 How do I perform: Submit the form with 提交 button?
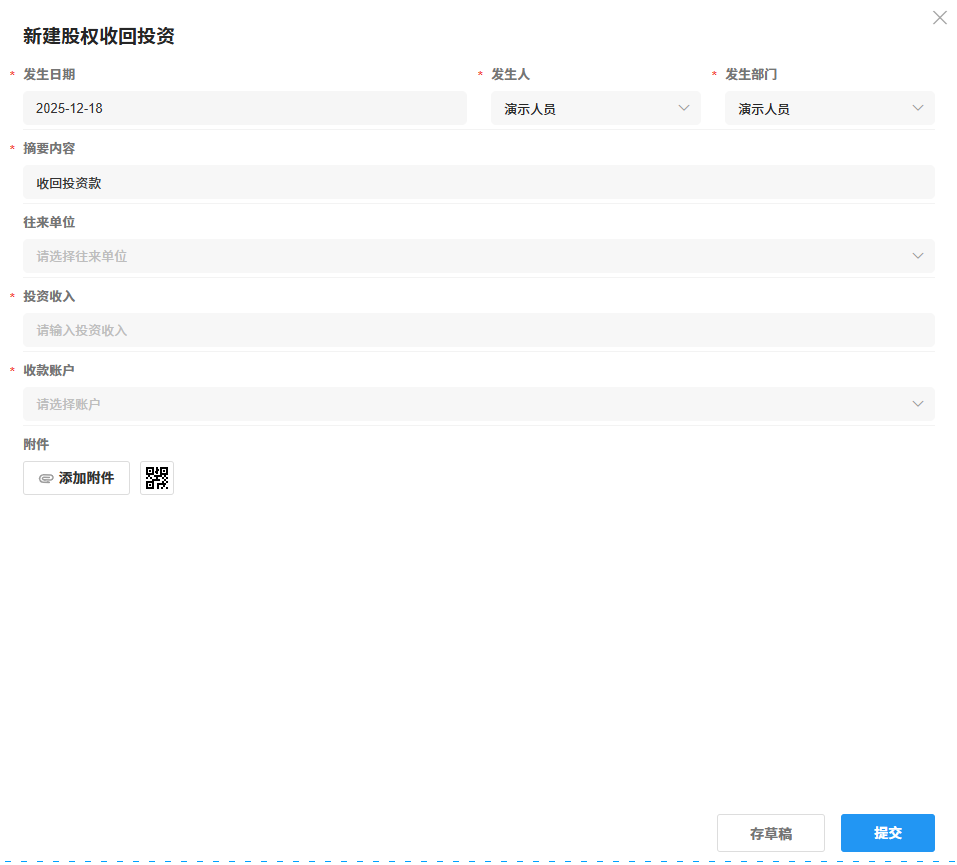(x=887, y=832)
